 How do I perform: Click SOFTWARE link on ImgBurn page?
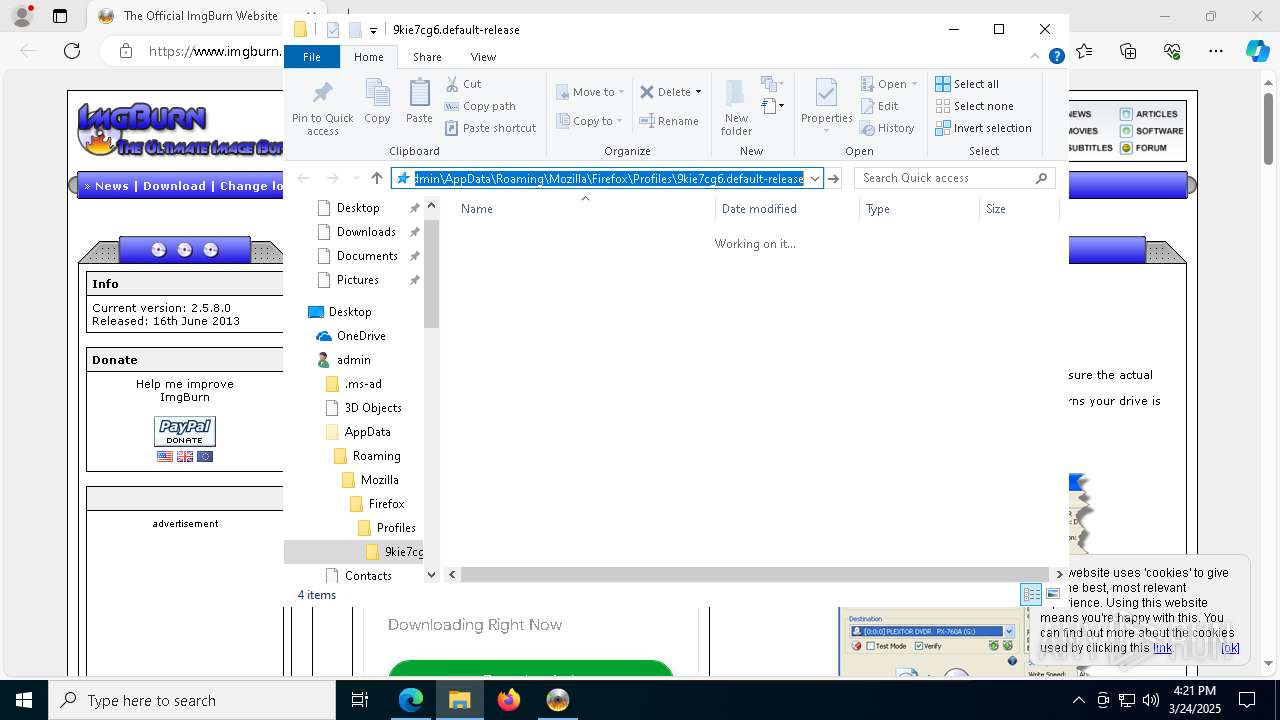(1152, 130)
